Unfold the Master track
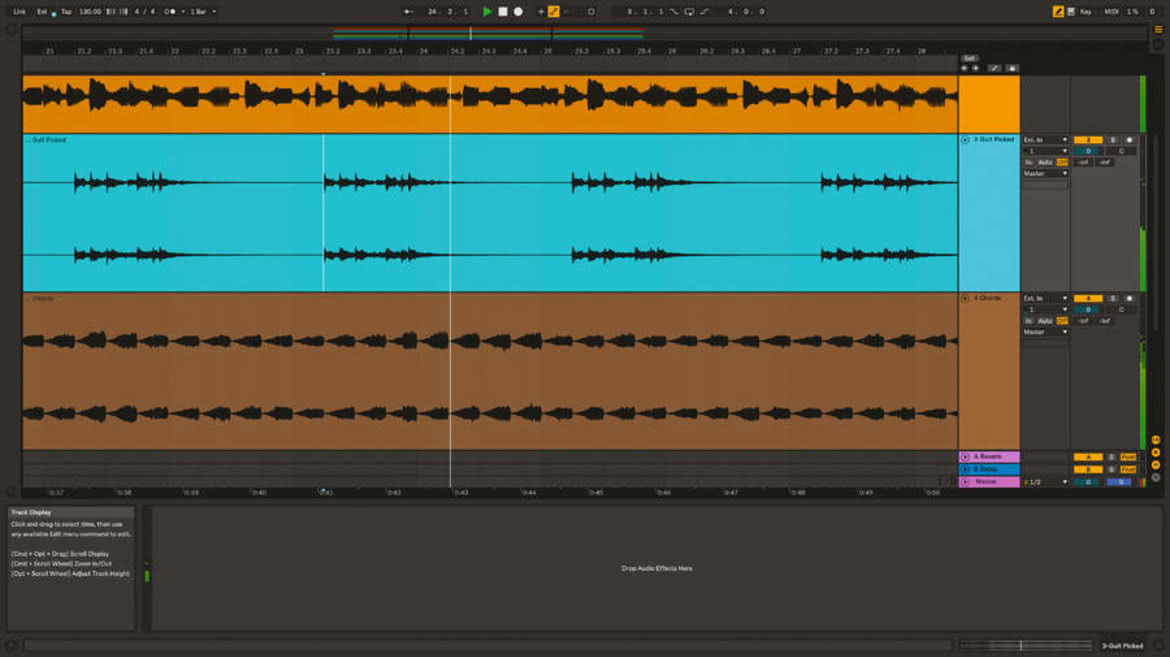Screen dimensions: 1170x657 [965, 482]
